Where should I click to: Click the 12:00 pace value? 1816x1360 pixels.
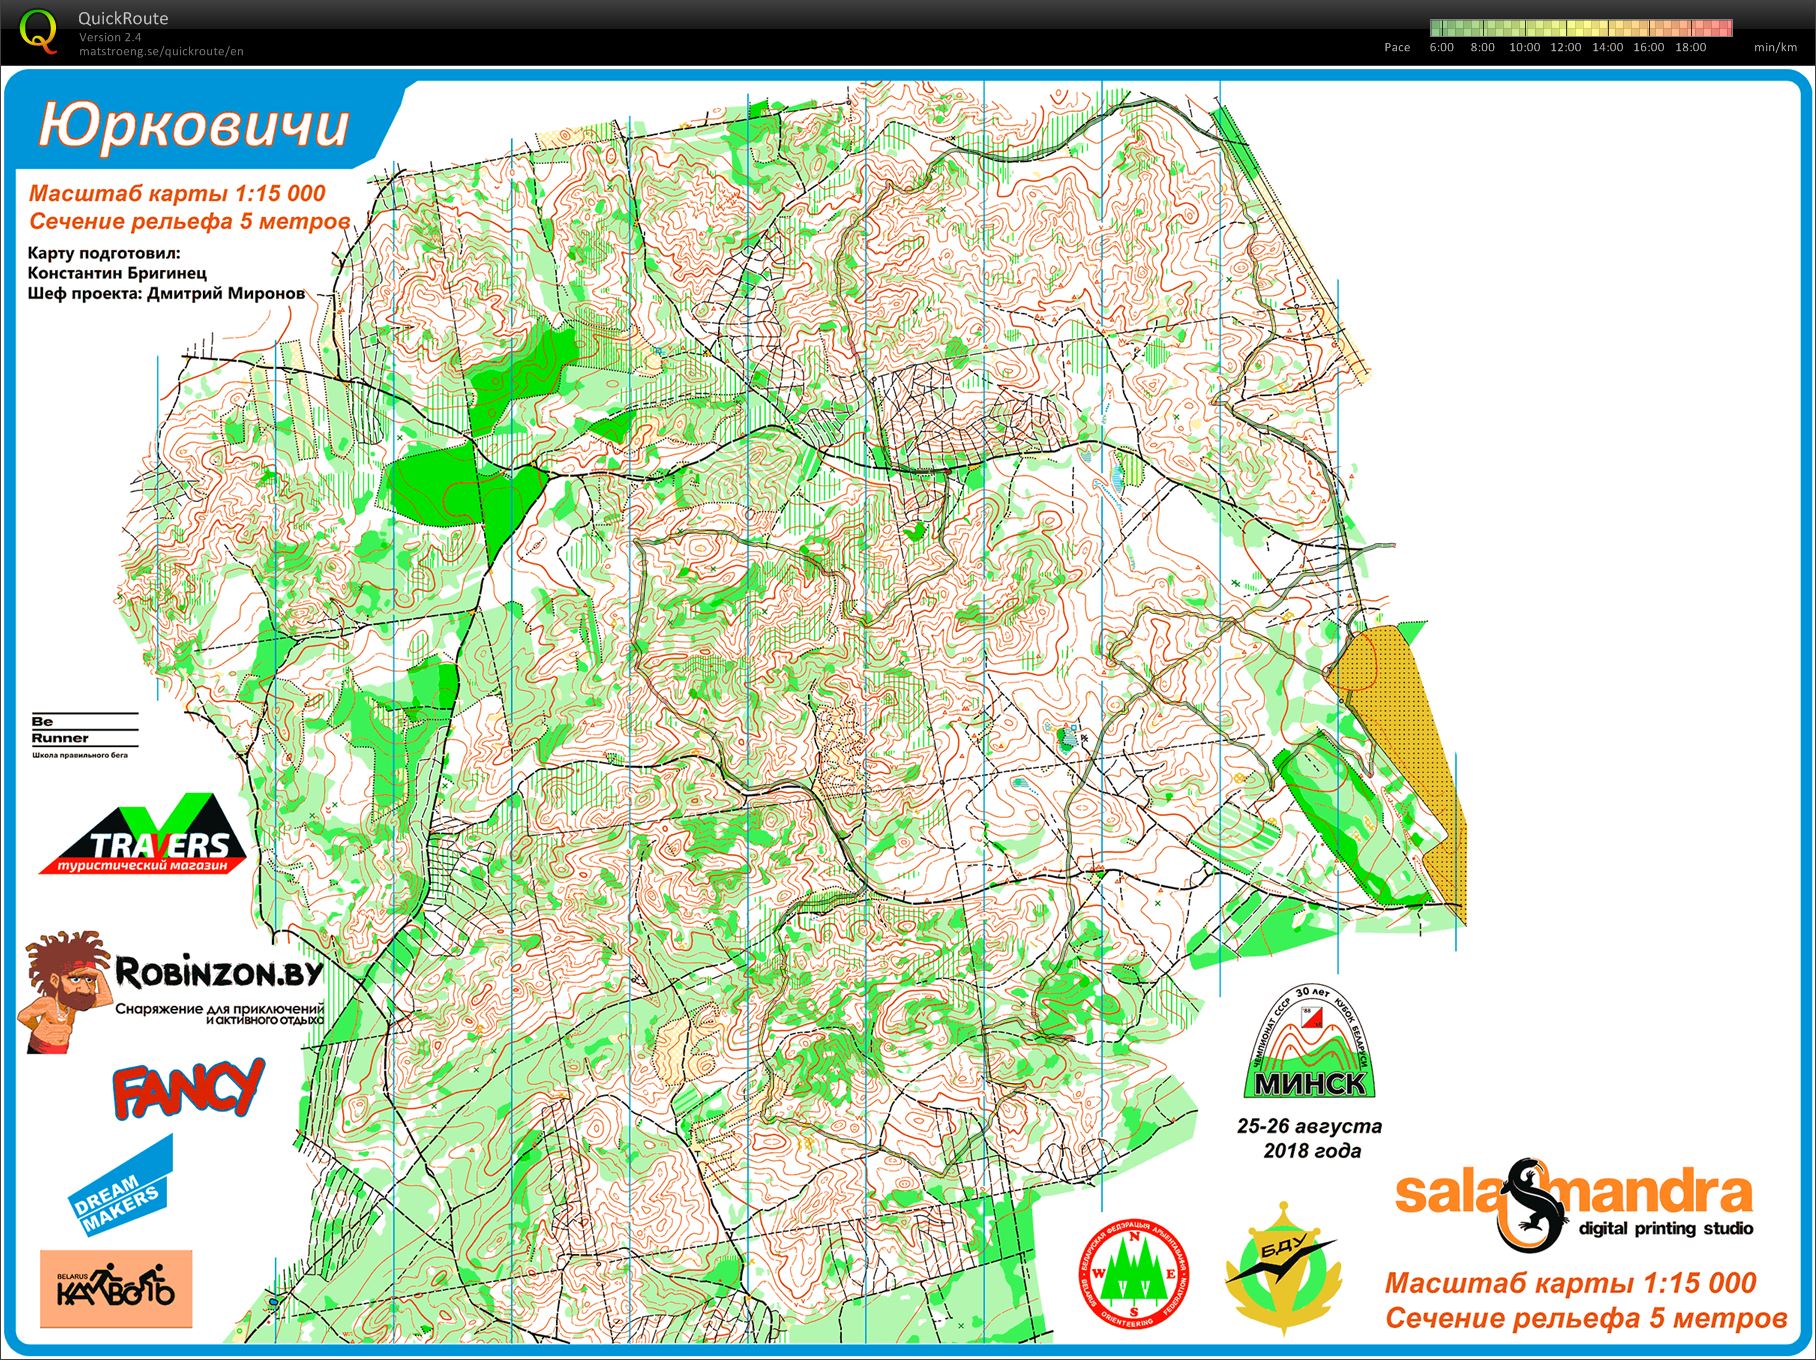coord(1566,47)
